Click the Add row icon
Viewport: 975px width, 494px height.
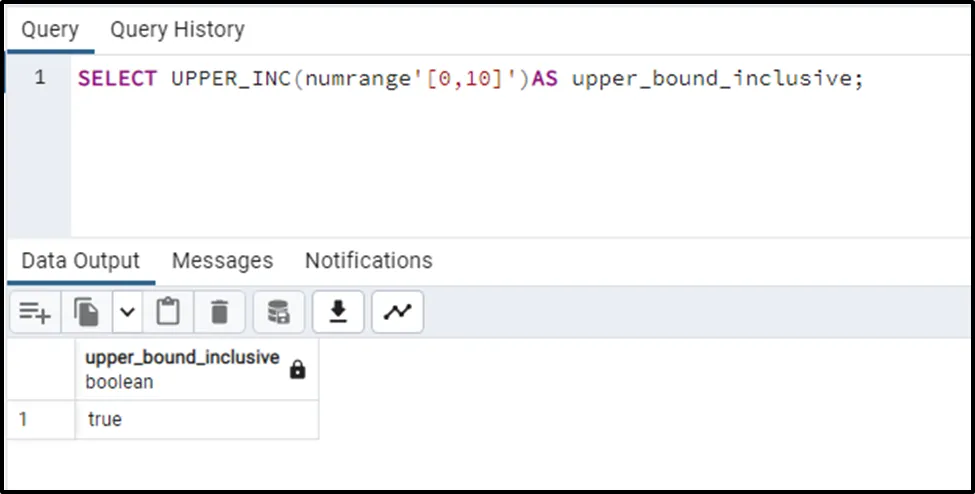point(35,313)
